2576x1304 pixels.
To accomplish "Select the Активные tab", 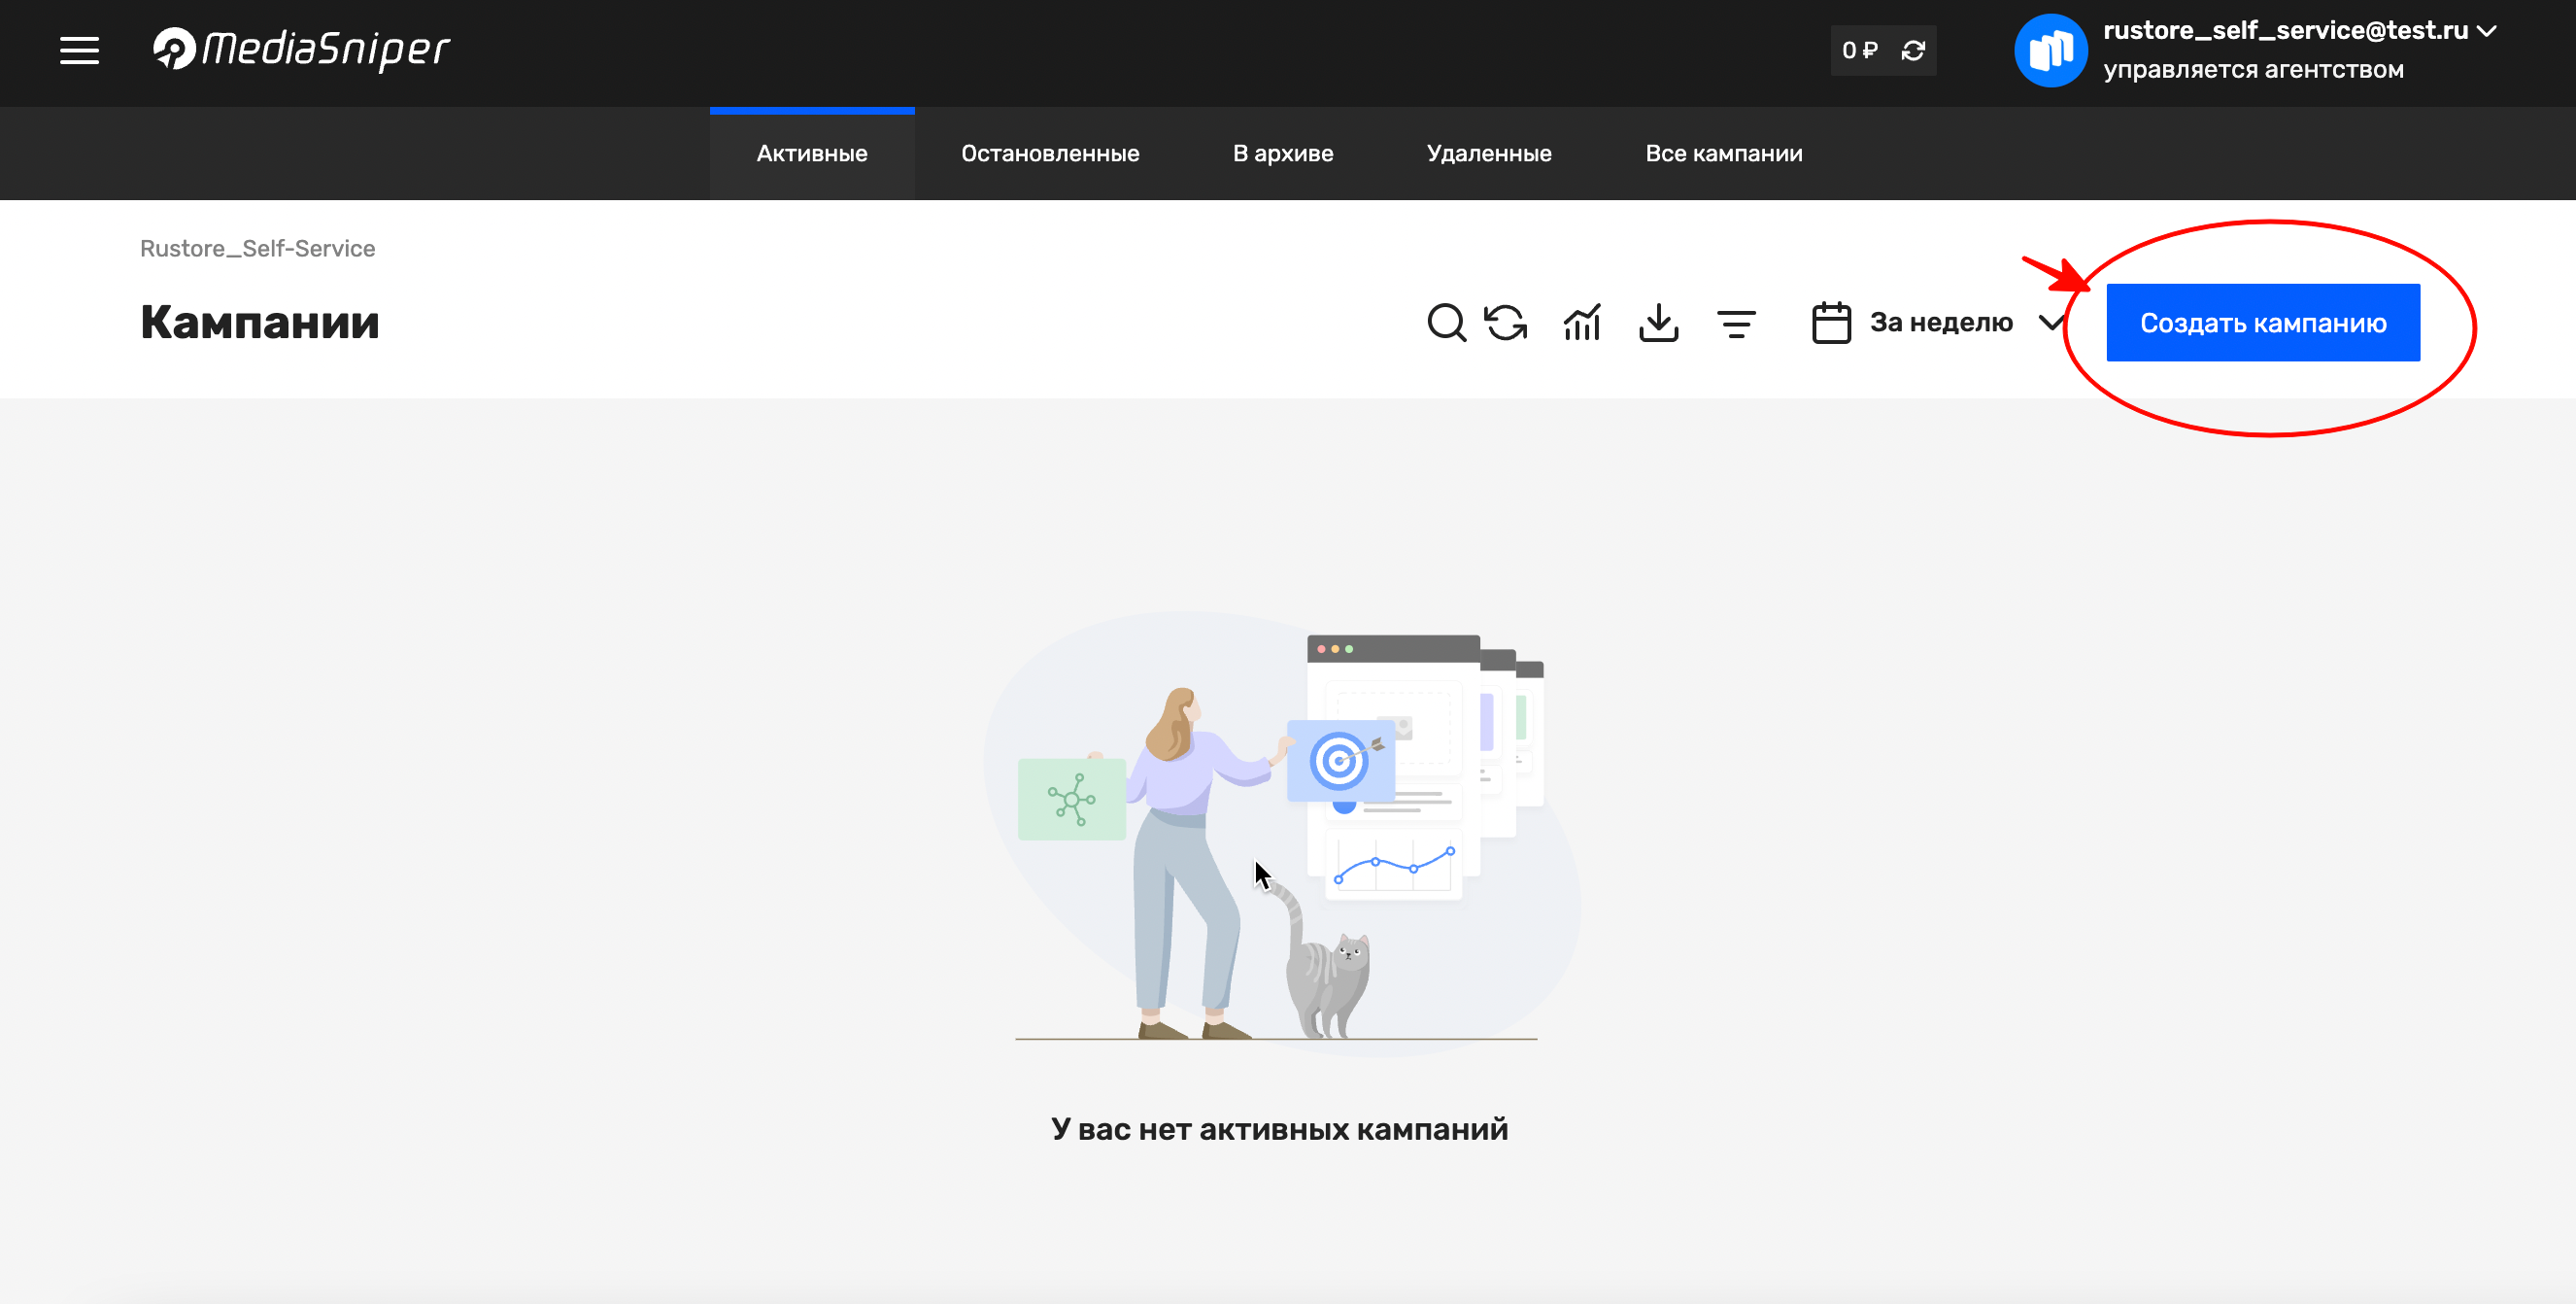I will 812,154.
